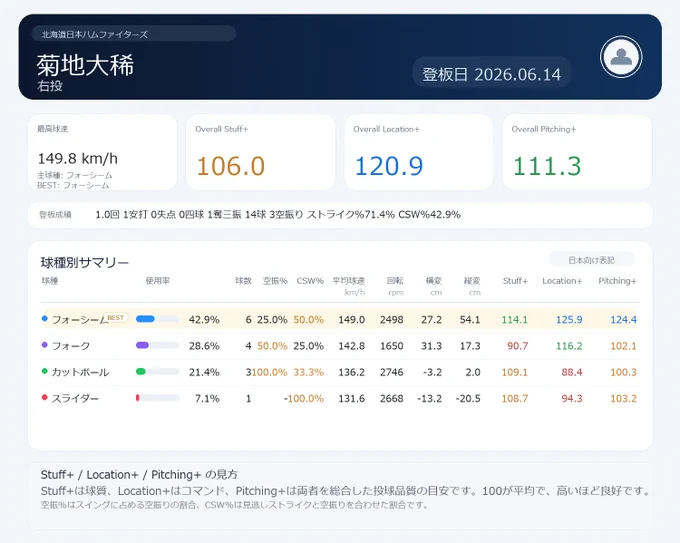Viewport: 680px width, 543px height.
Task: Click the 2498 rpm spin cell
Action: click(392, 320)
